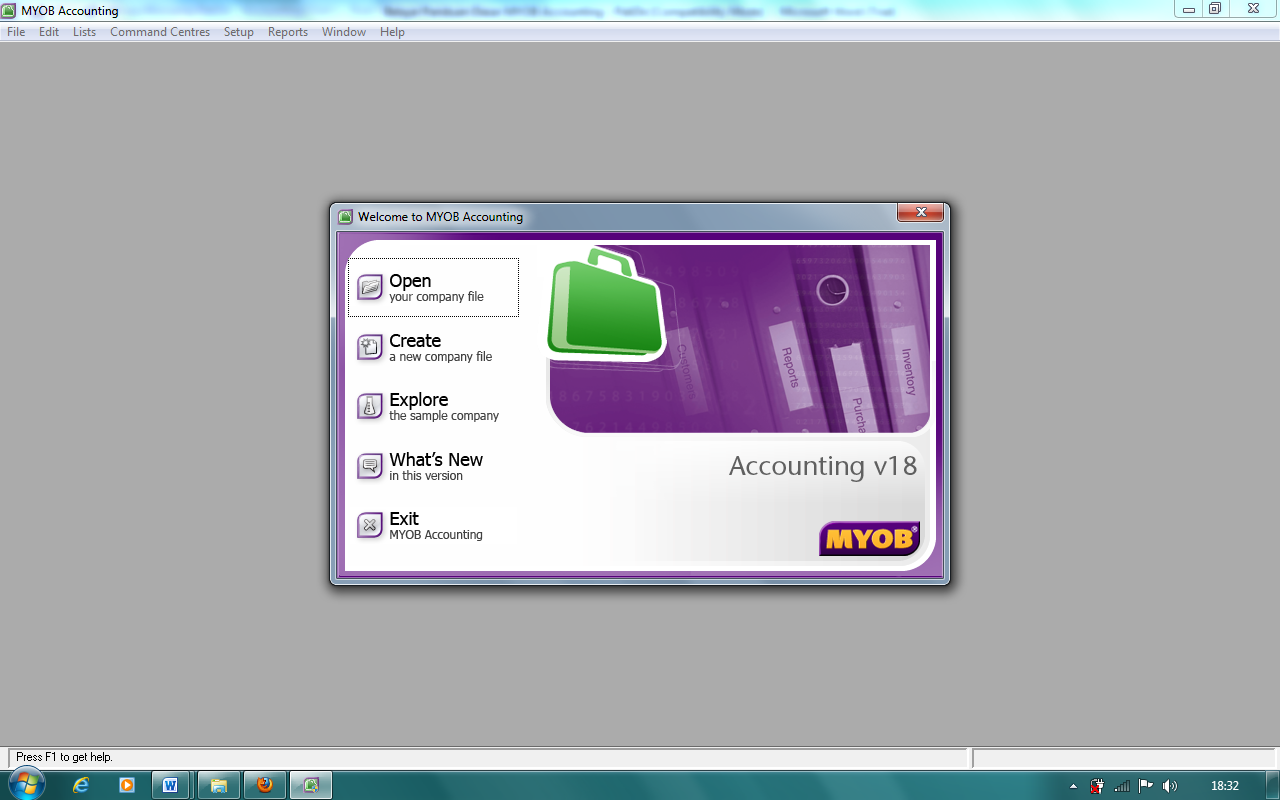Open the Command Centres menu
Viewport: 1280px width, 800px height.
coord(160,32)
